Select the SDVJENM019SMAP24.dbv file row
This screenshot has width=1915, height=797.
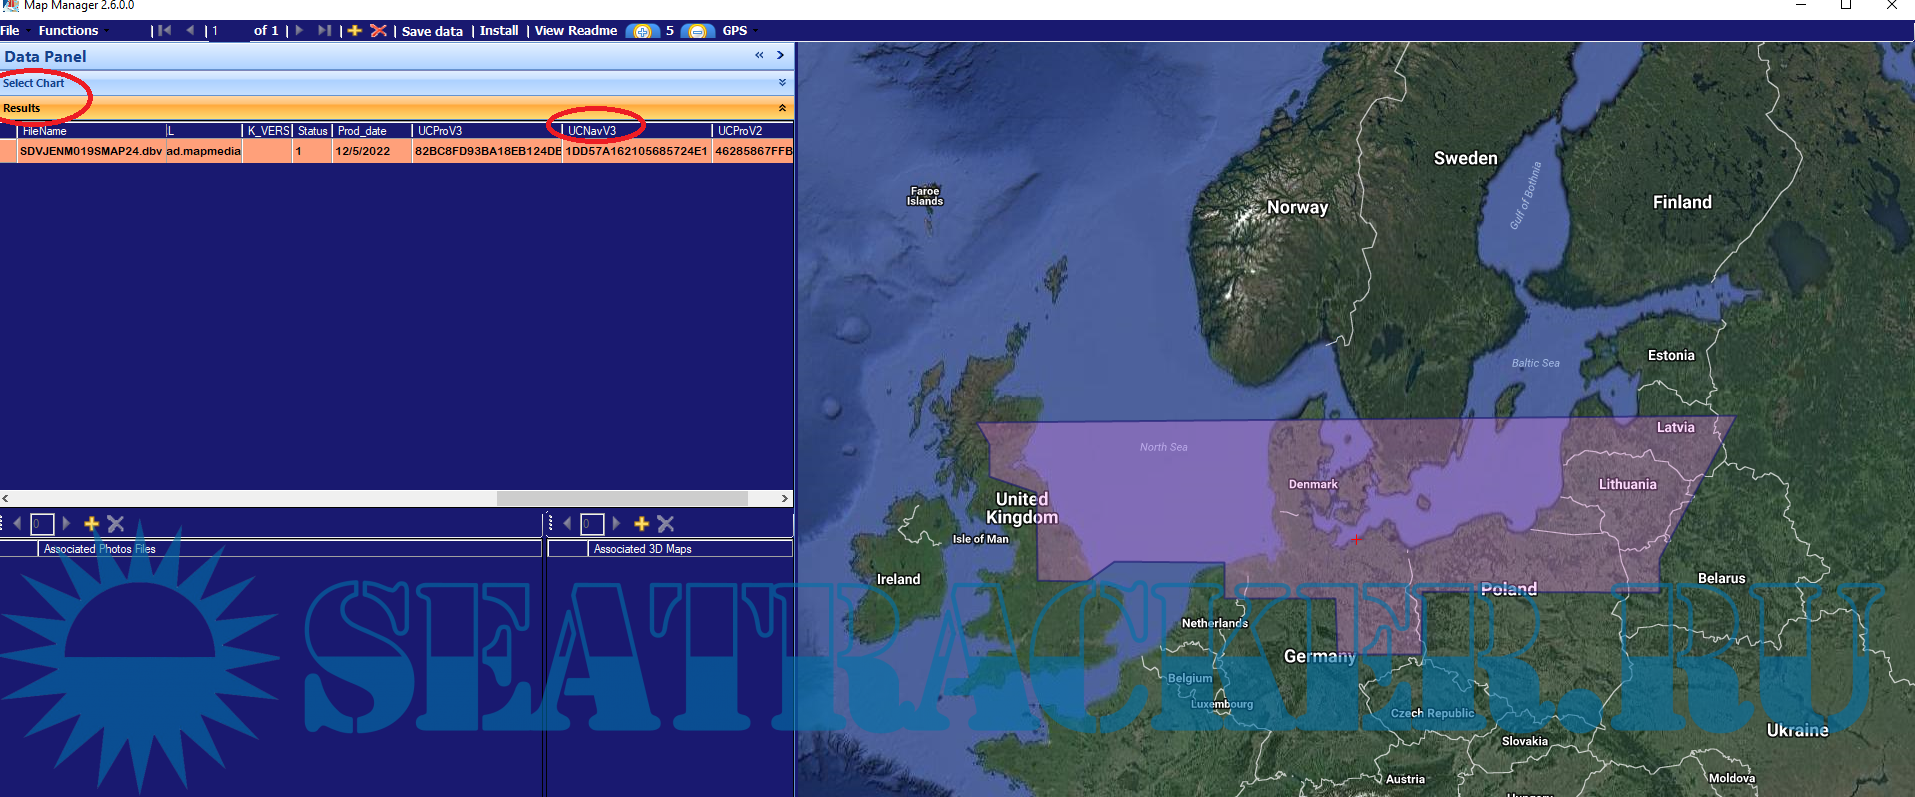(90, 152)
